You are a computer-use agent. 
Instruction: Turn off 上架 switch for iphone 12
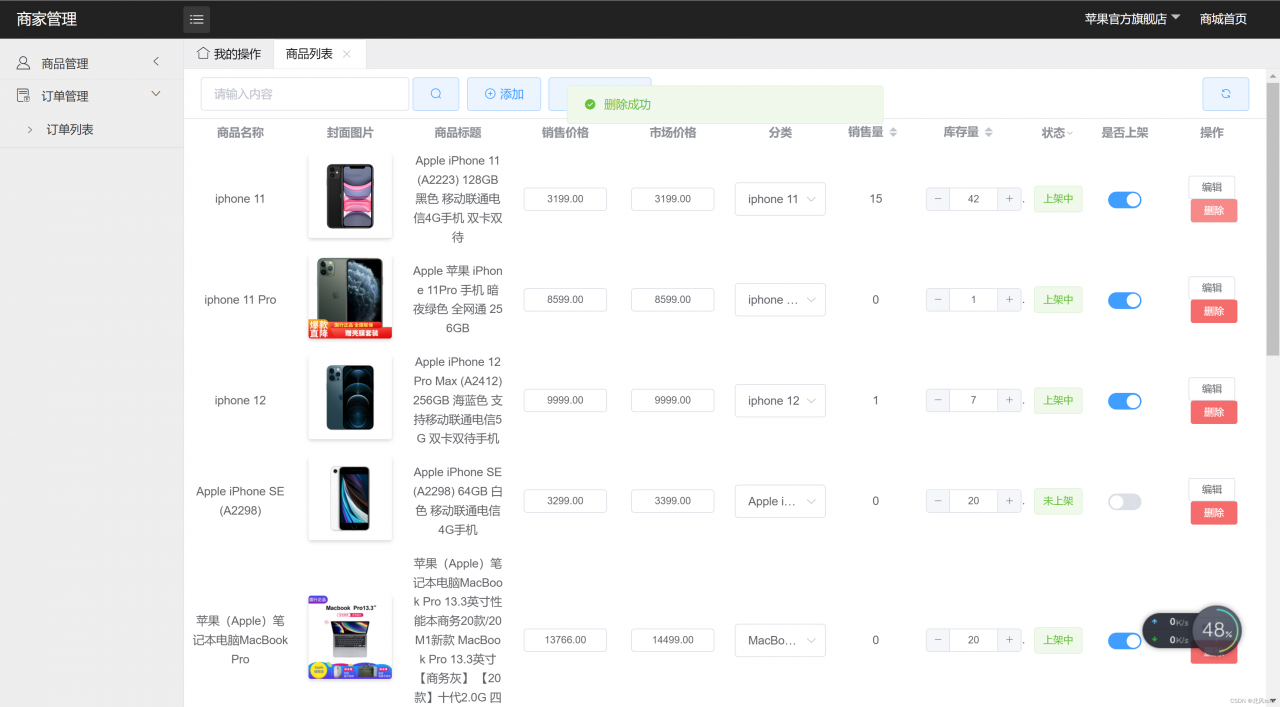coord(1124,401)
